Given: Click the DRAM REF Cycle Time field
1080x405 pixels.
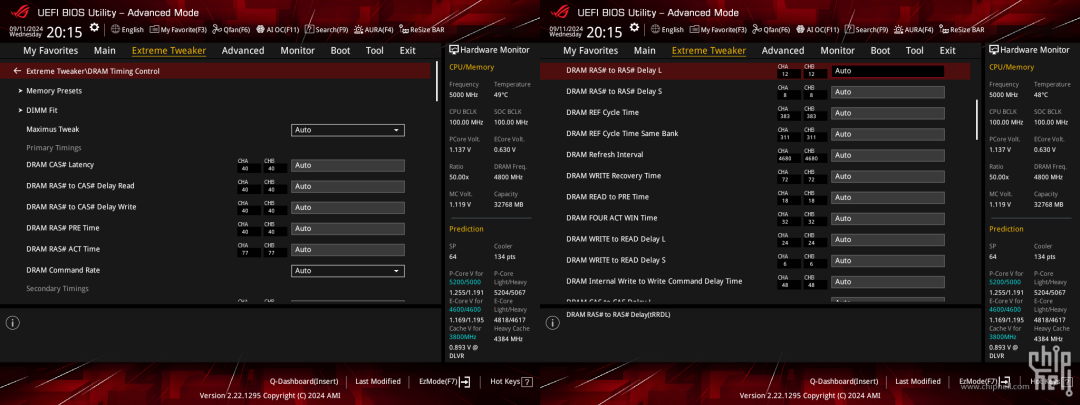Looking at the screenshot, I should pyautogui.click(x=888, y=113).
